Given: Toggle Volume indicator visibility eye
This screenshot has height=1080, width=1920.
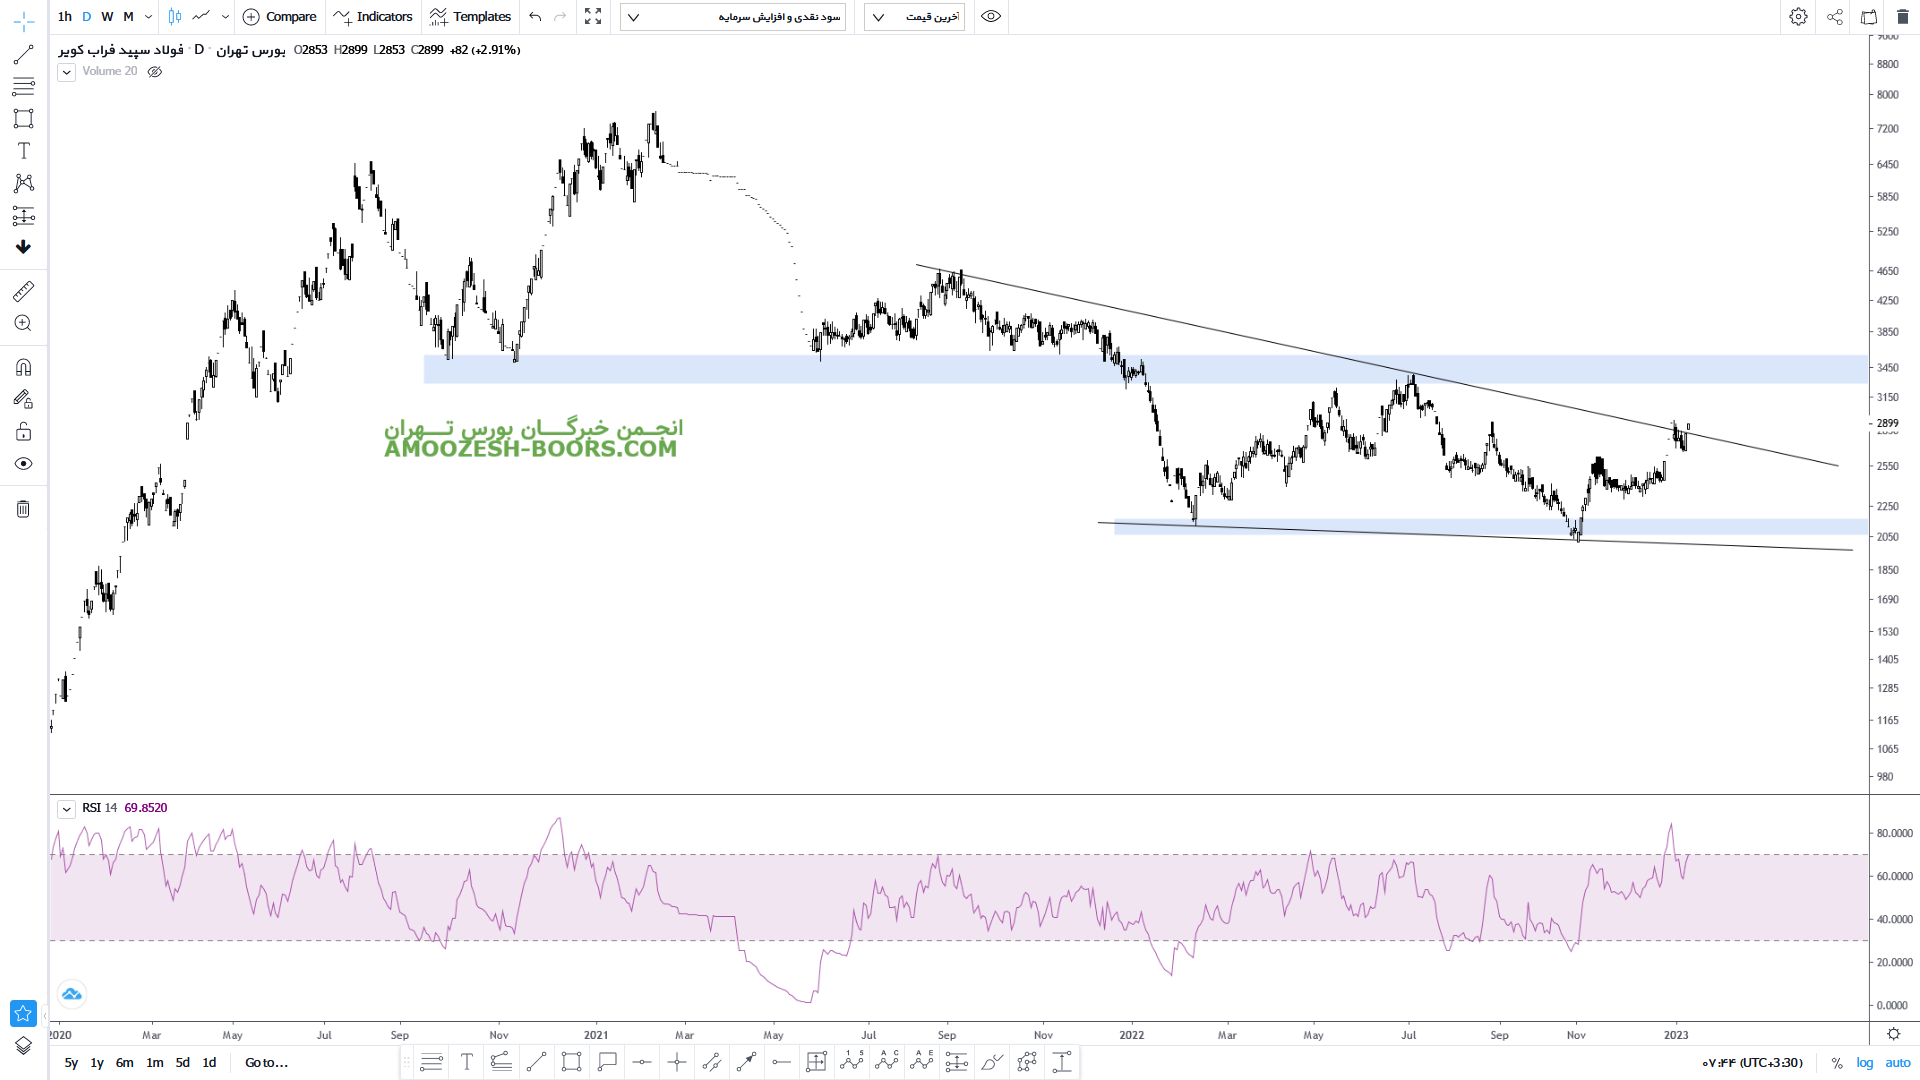Looking at the screenshot, I should coord(155,72).
